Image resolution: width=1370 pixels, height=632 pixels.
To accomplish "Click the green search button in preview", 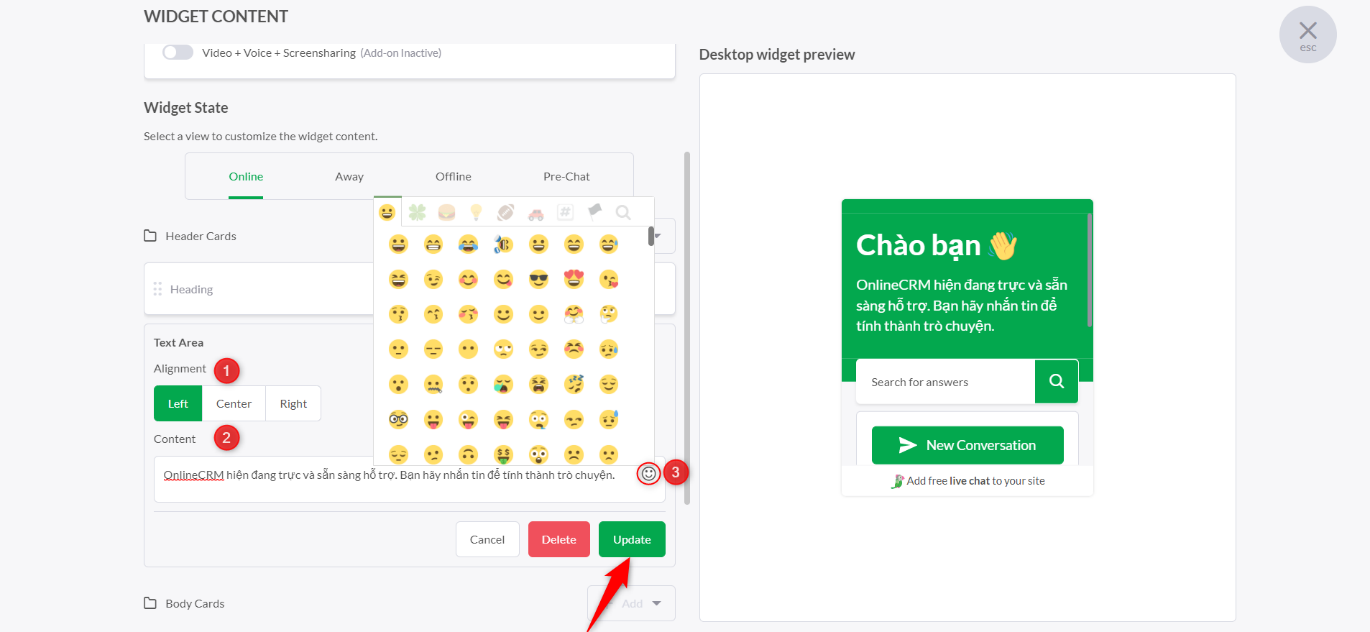I will pos(1056,381).
